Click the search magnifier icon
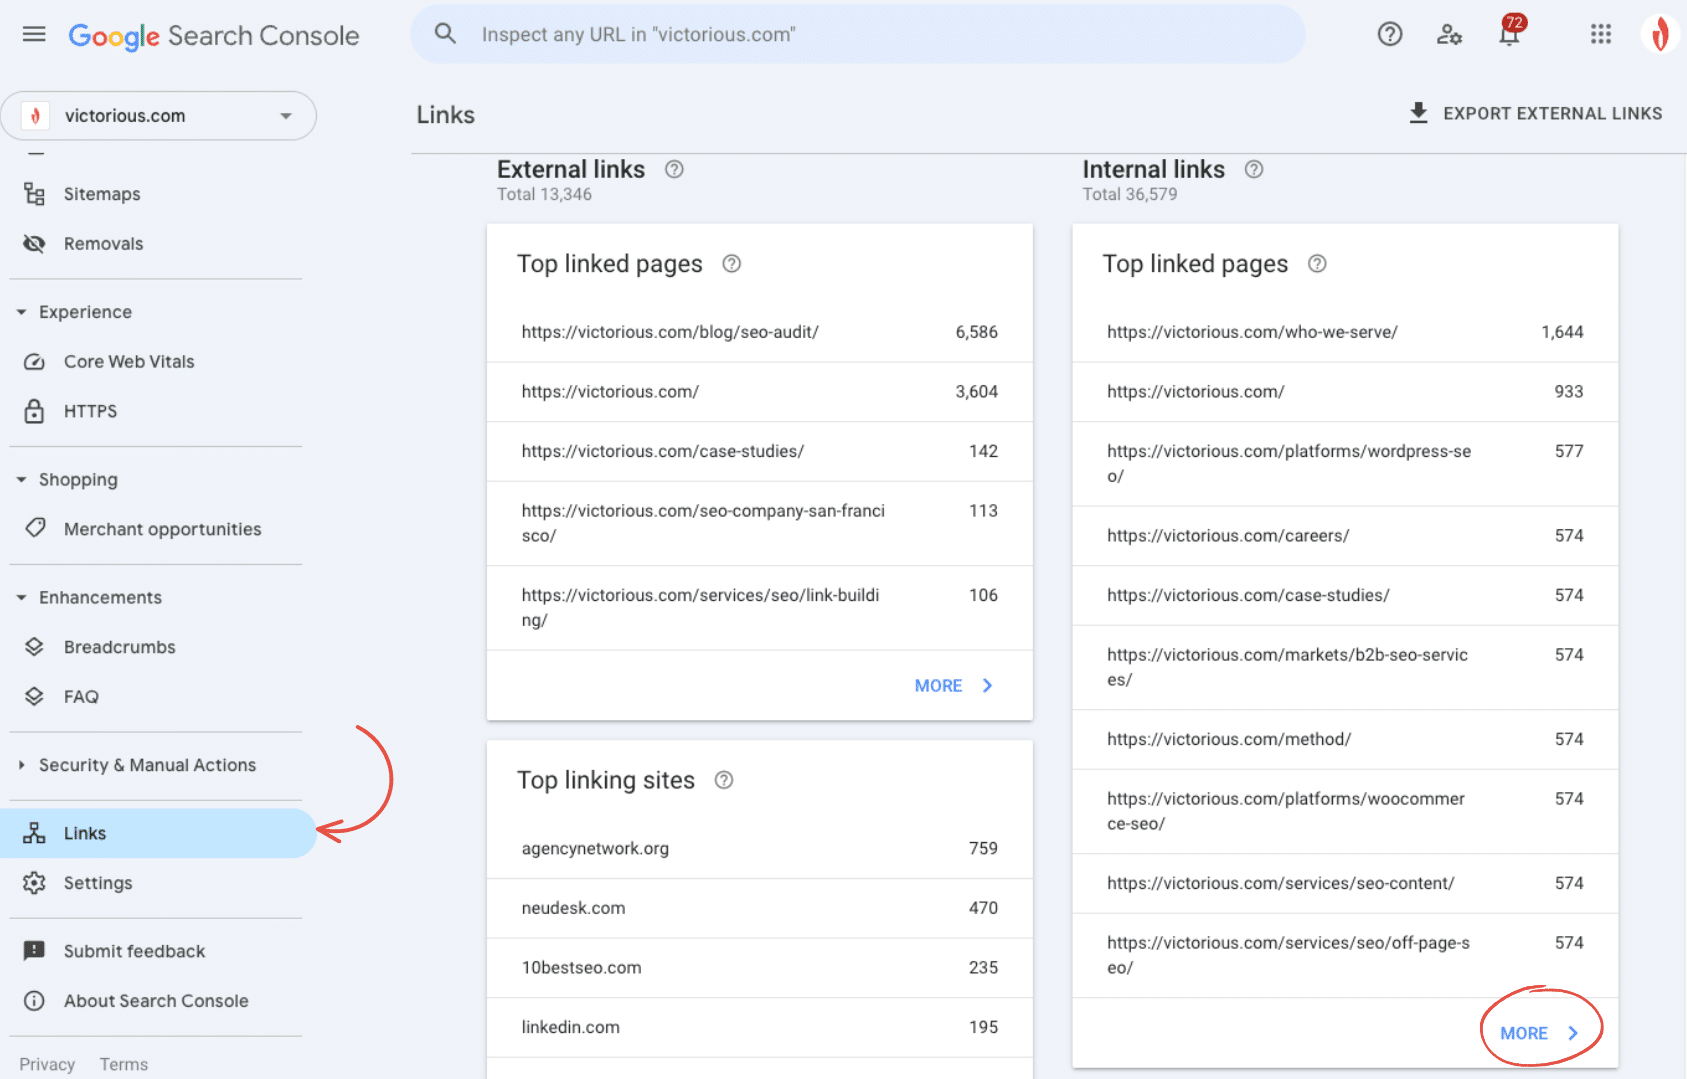This screenshot has width=1687, height=1079. [445, 34]
